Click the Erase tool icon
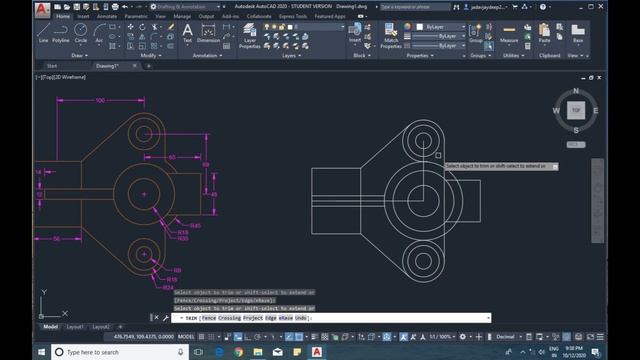The width and height of the screenshot is (640, 360). (x=171, y=27)
